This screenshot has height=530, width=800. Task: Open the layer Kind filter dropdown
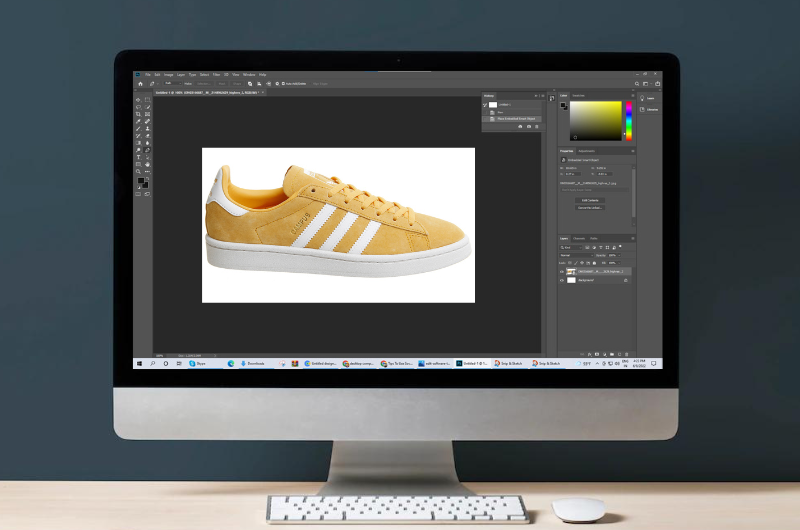pyautogui.click(x=570, y=247)
